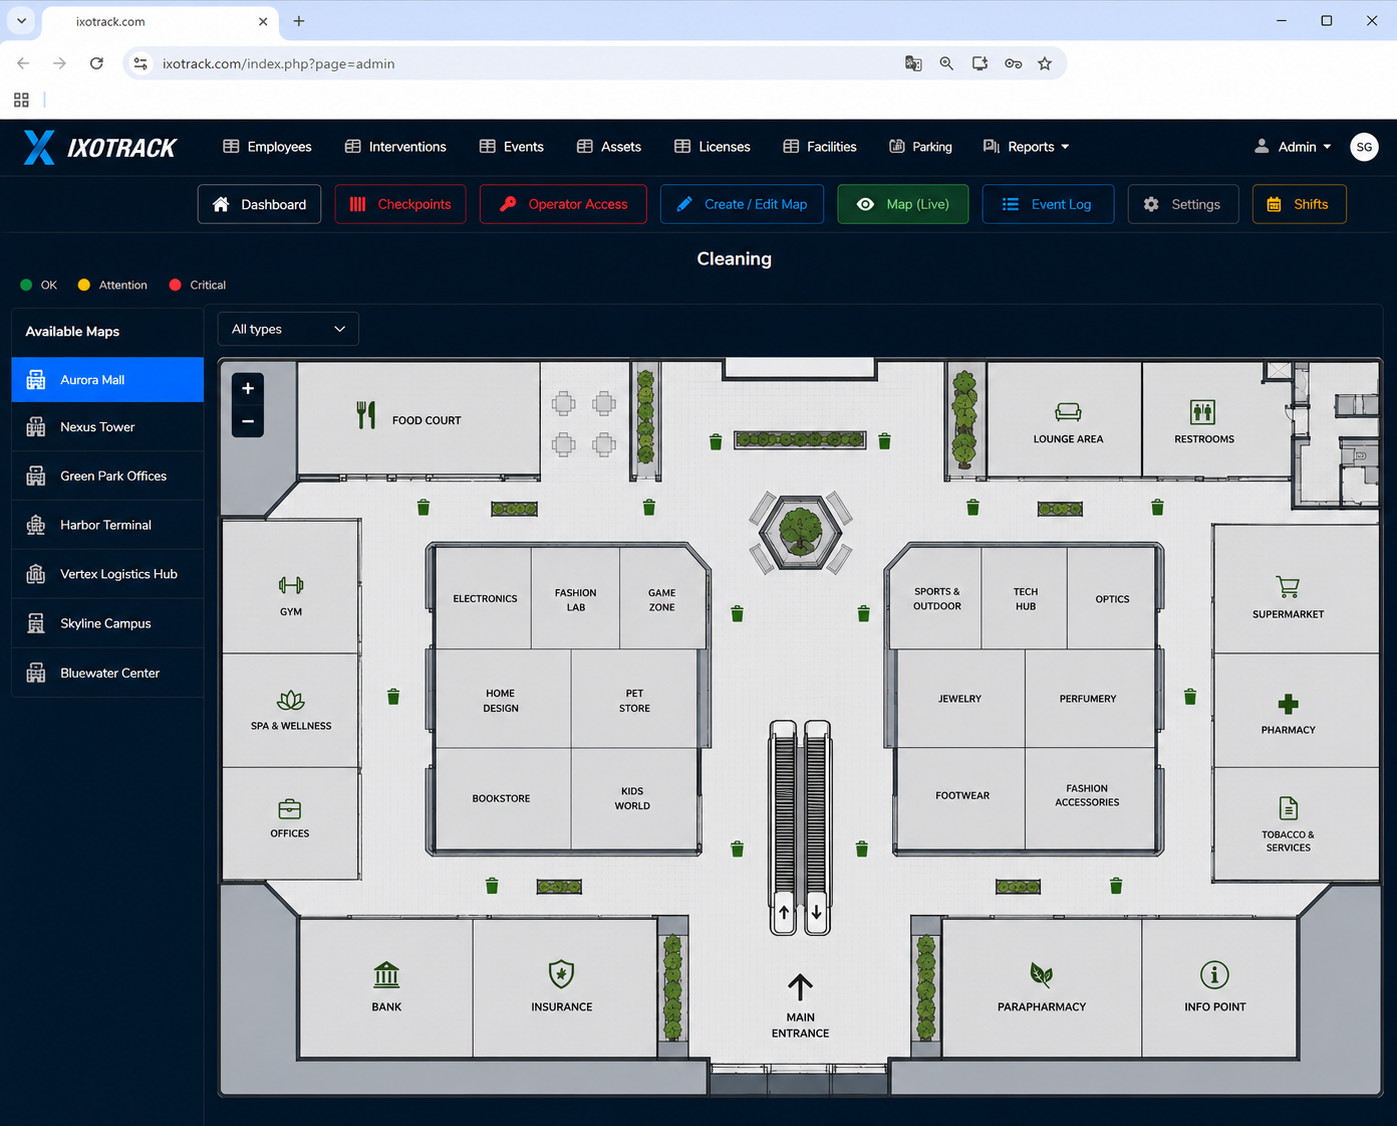
Task: Click the Info Point icon
Action: (x=1214, y=974)
